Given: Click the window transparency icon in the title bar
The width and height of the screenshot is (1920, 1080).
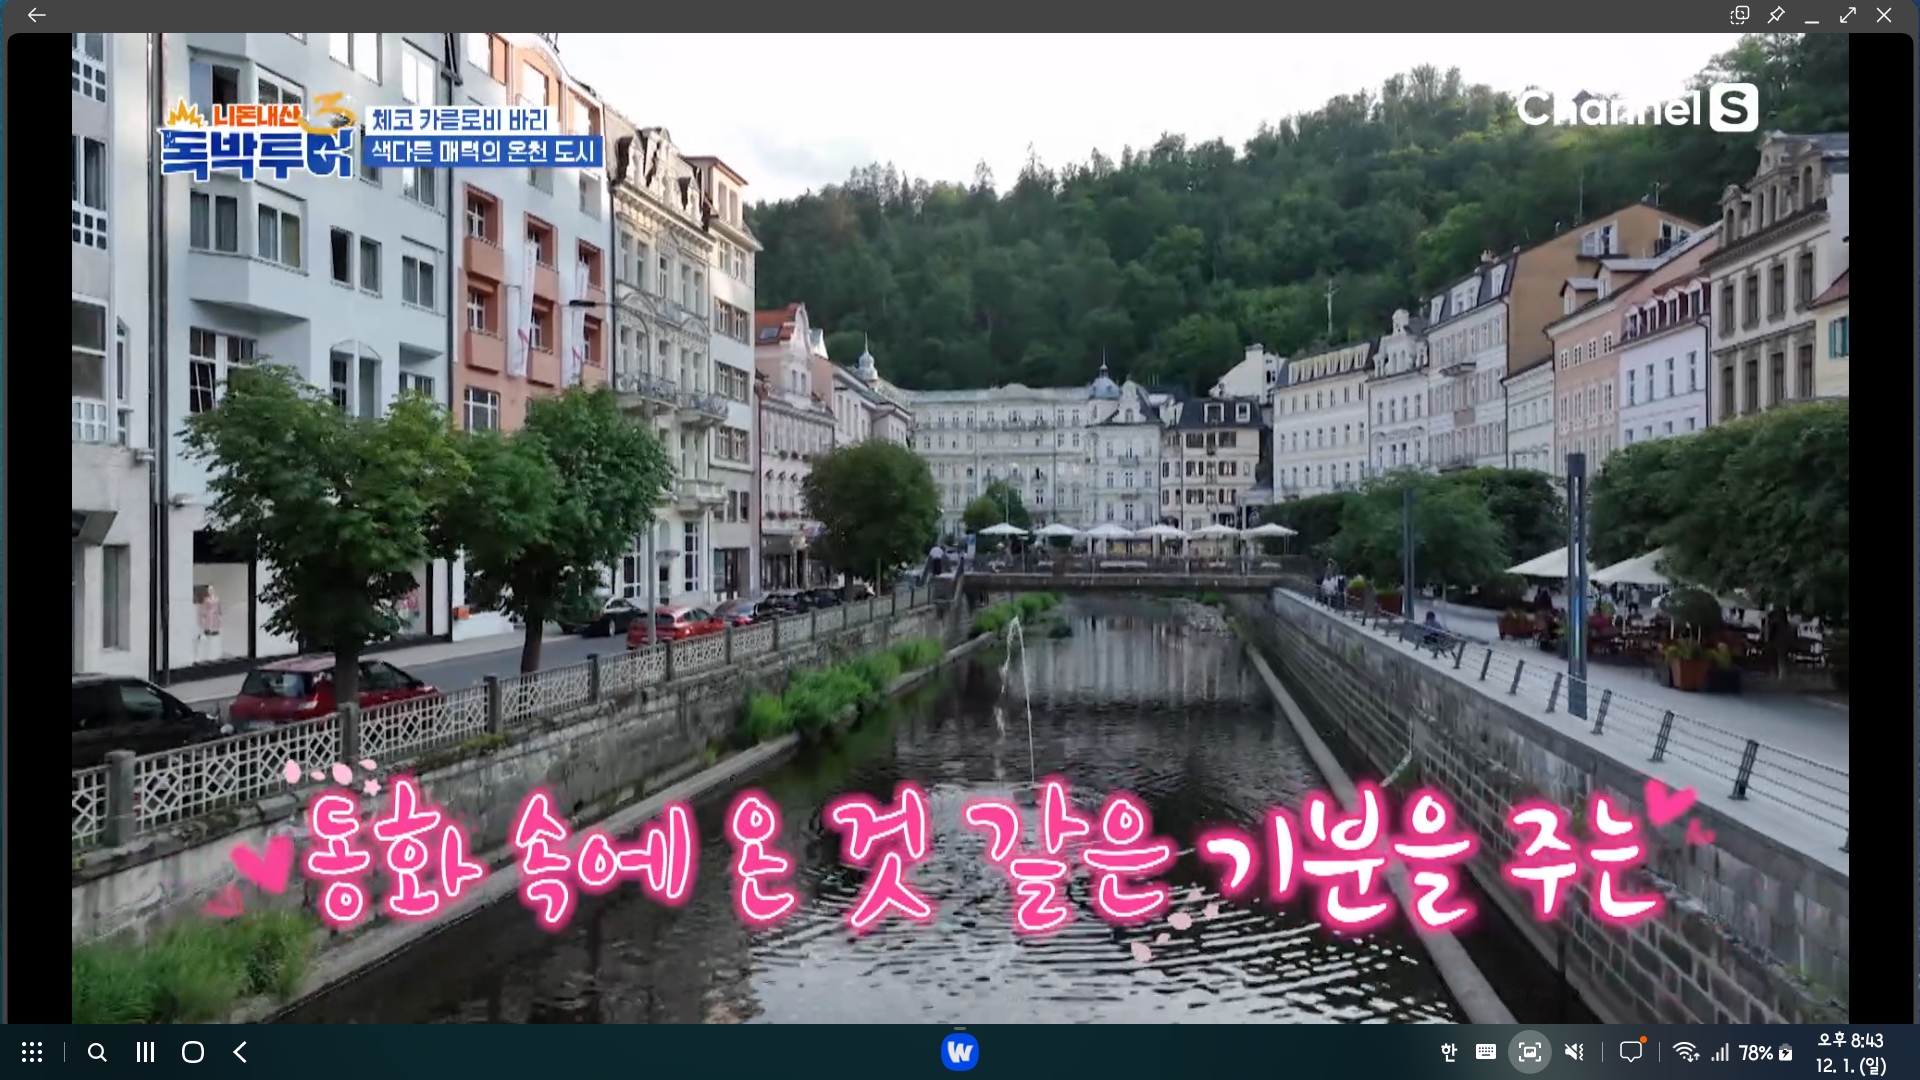Looking at the screenshot, I should 1740,15.
